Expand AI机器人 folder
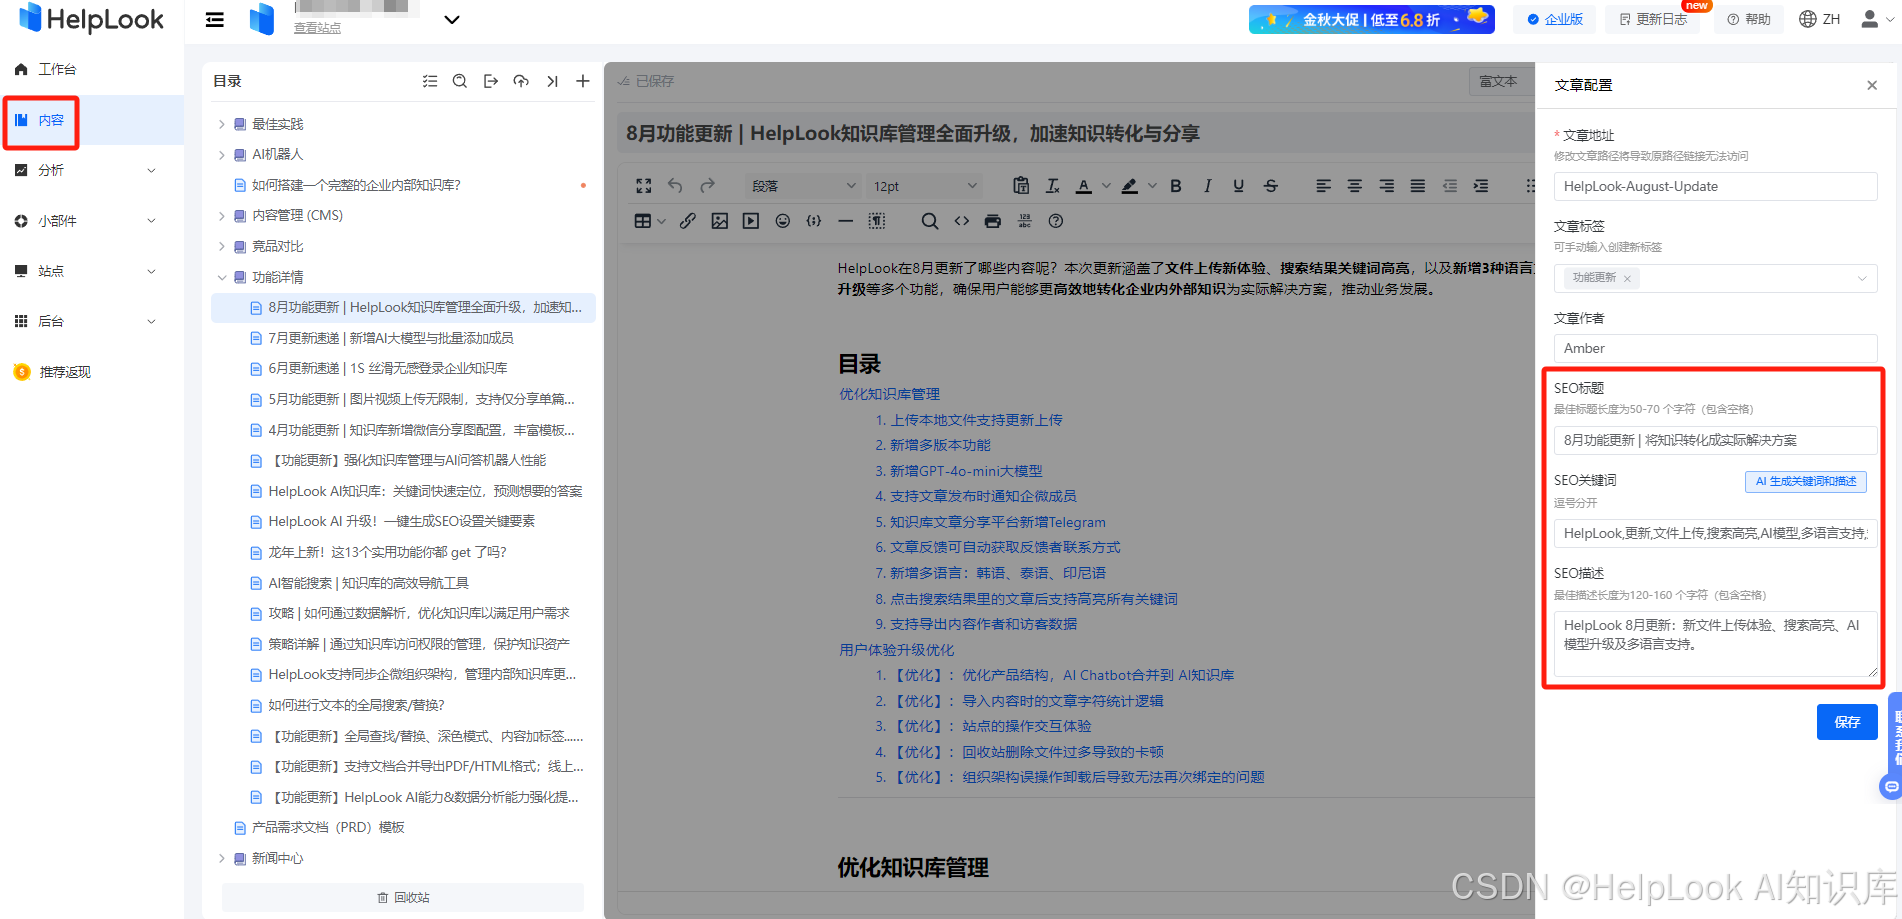This screenshot has width=1902, height=919. 222,155
